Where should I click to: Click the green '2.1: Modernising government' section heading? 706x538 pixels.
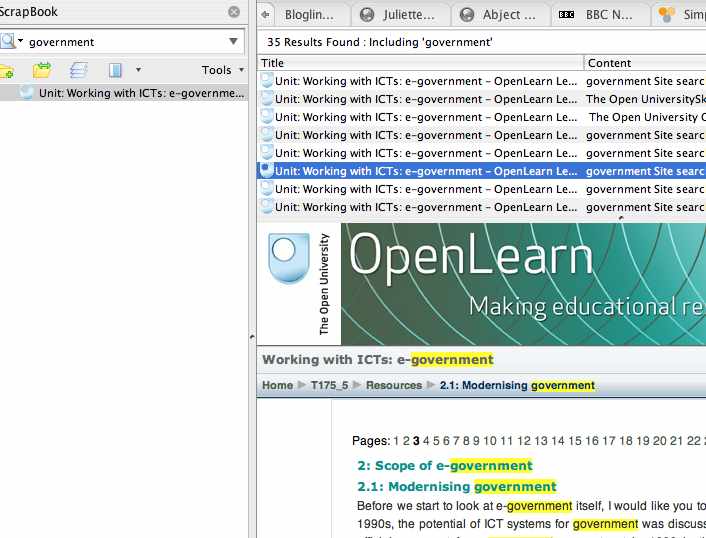click(x=457, y=487)
